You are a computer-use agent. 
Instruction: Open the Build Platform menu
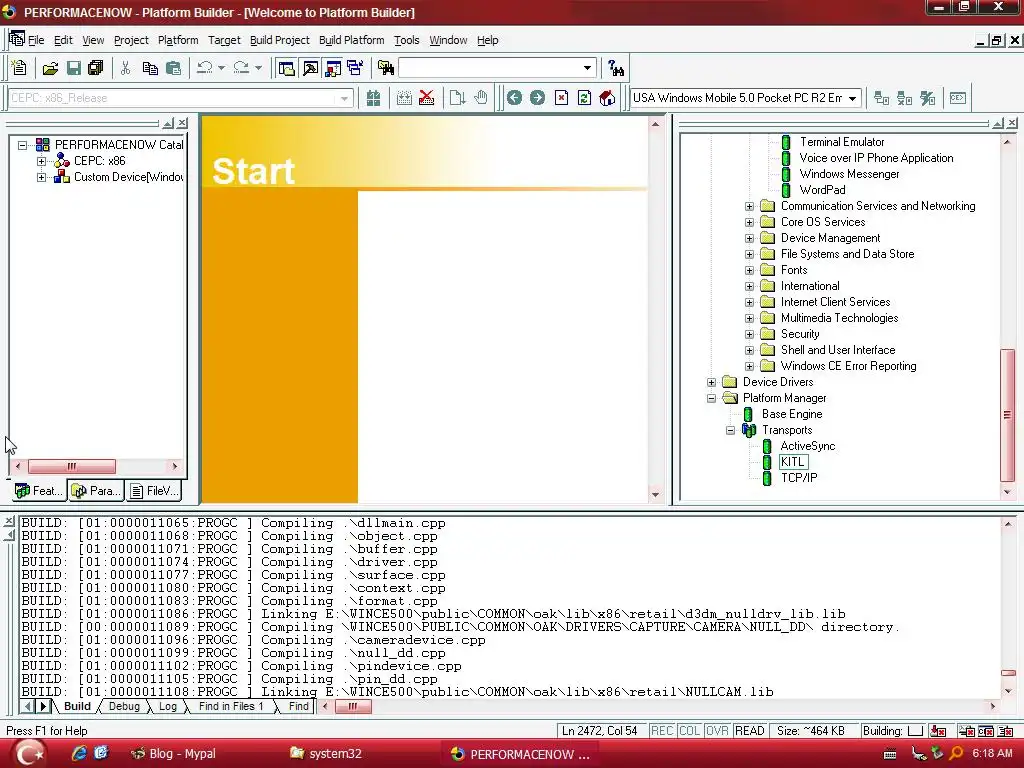[x=351, y=40]
